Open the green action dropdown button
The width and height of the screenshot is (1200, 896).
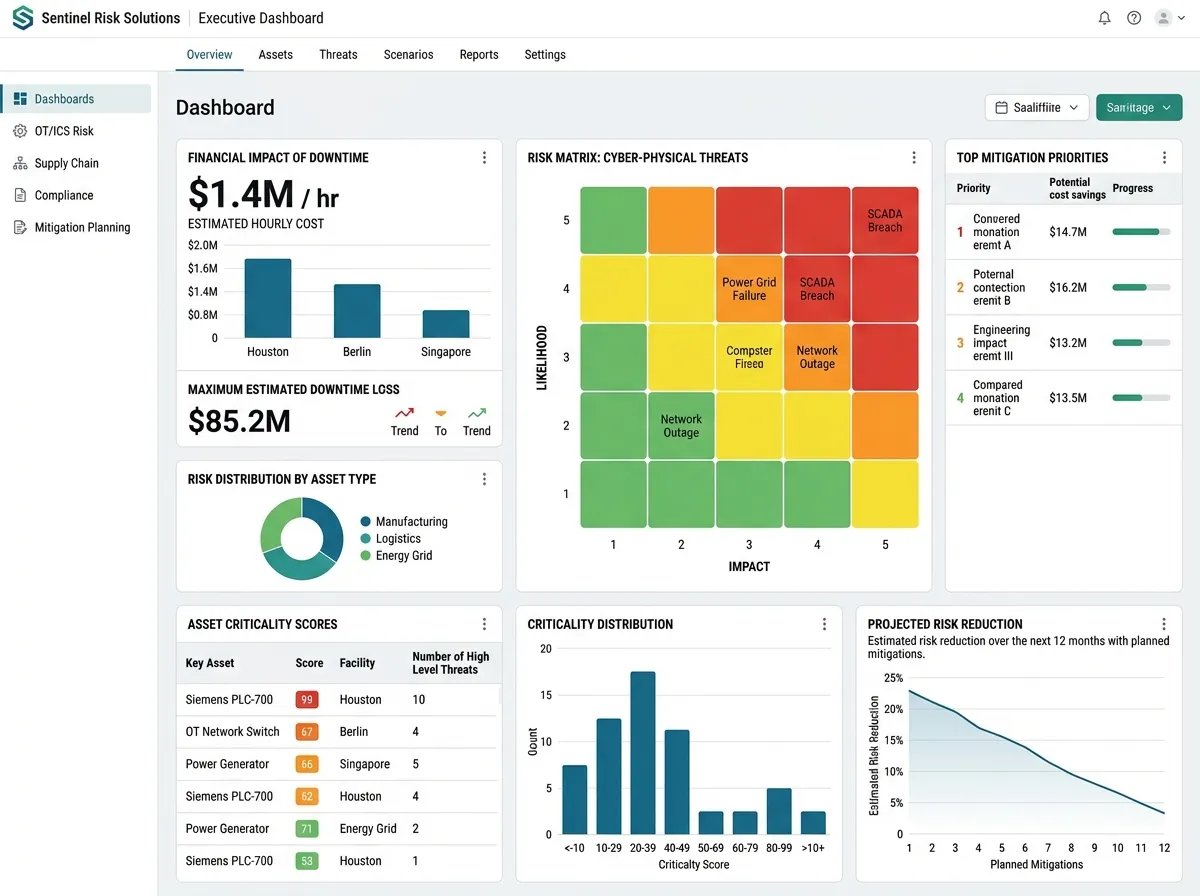(x=1139, y=107)
